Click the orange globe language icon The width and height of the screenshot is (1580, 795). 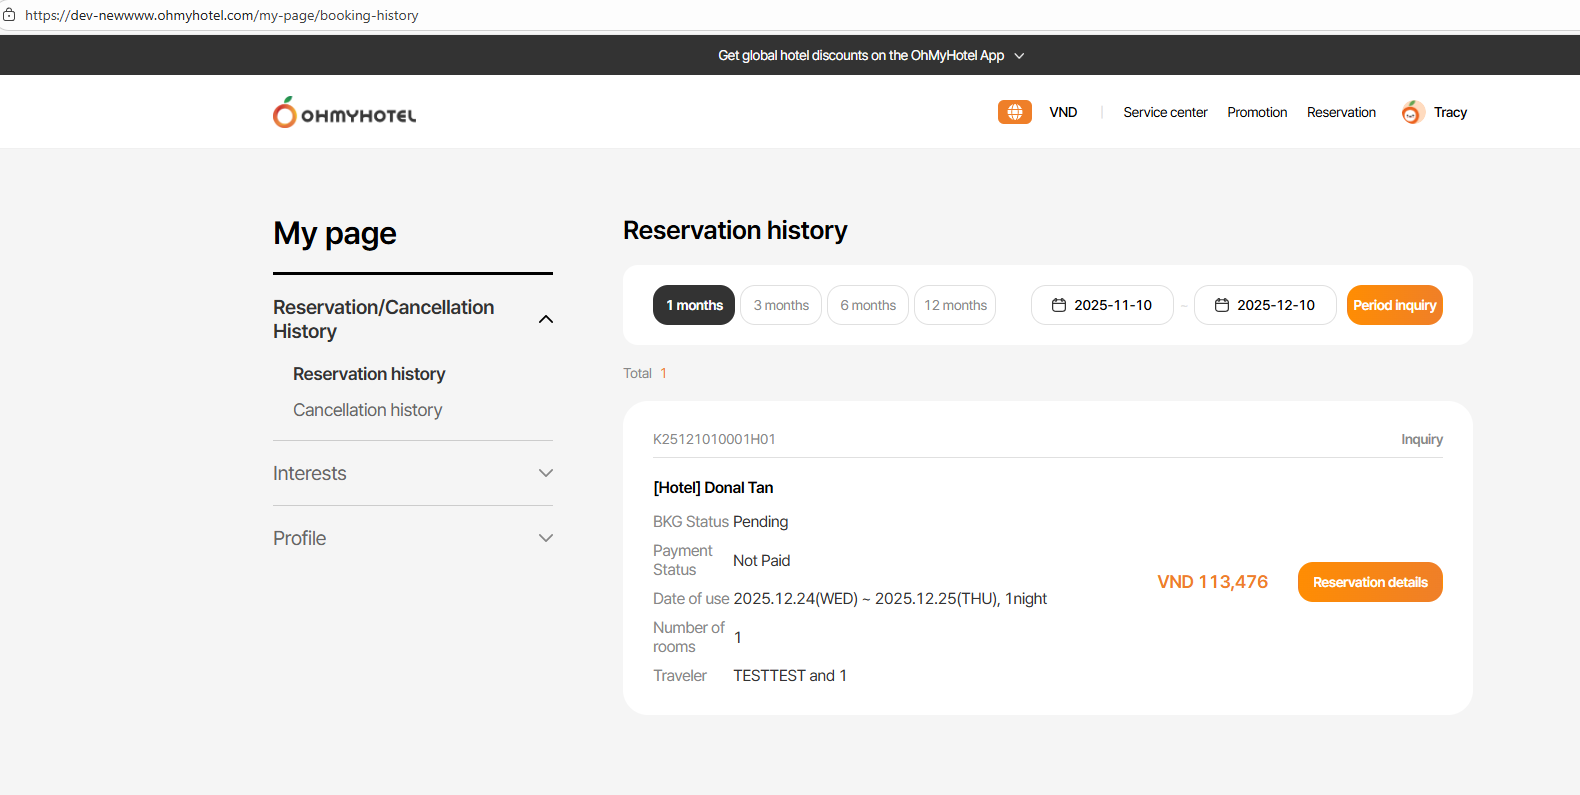pos(1014,112)
